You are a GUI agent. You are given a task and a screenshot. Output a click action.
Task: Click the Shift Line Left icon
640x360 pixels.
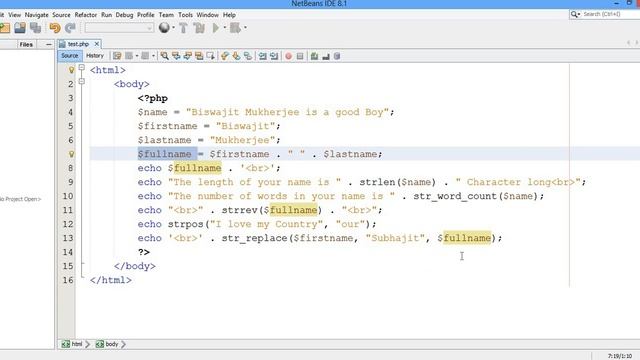point(262,56)
